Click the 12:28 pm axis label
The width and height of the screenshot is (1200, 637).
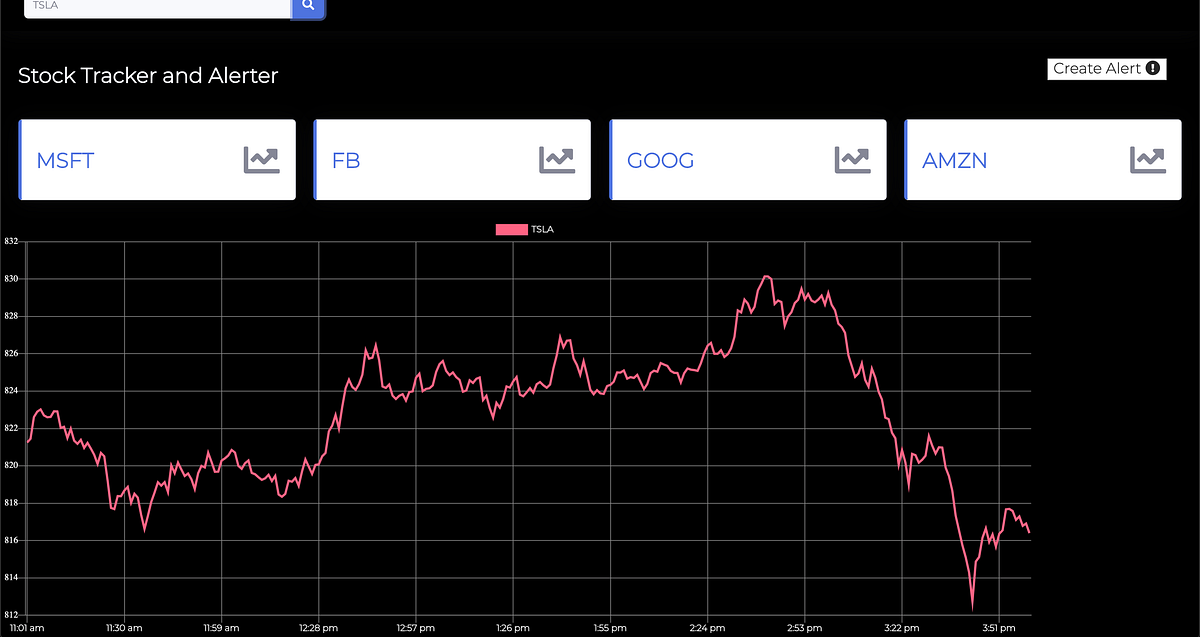tap(318, 629)
